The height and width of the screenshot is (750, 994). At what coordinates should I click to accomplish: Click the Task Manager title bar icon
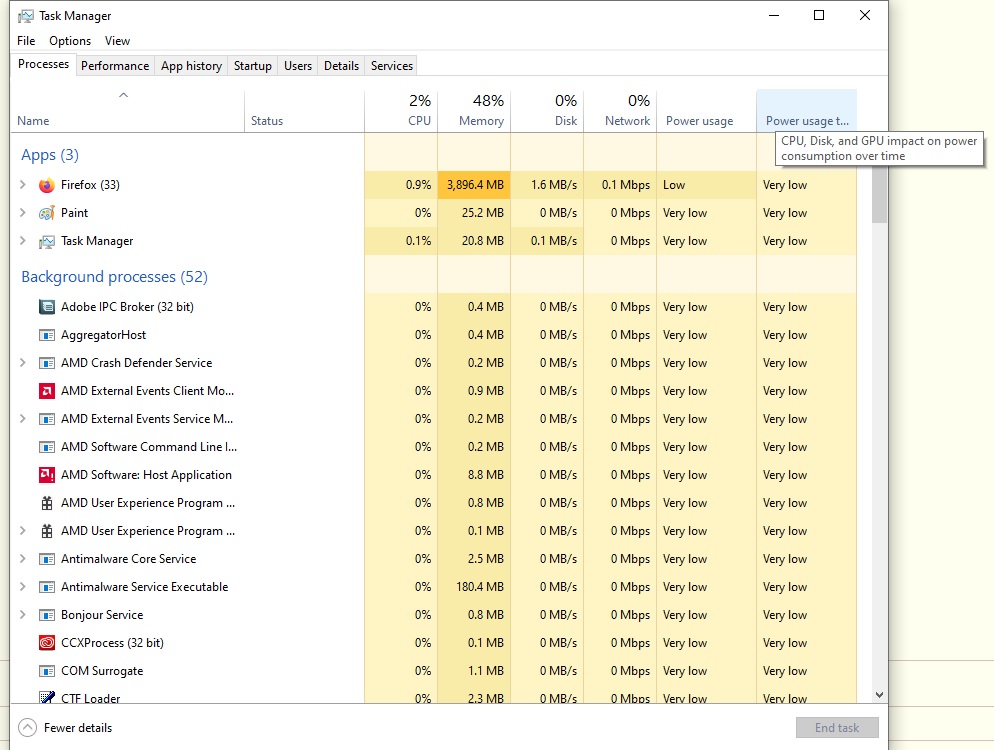pyautogui.click(x=26, y=16)
